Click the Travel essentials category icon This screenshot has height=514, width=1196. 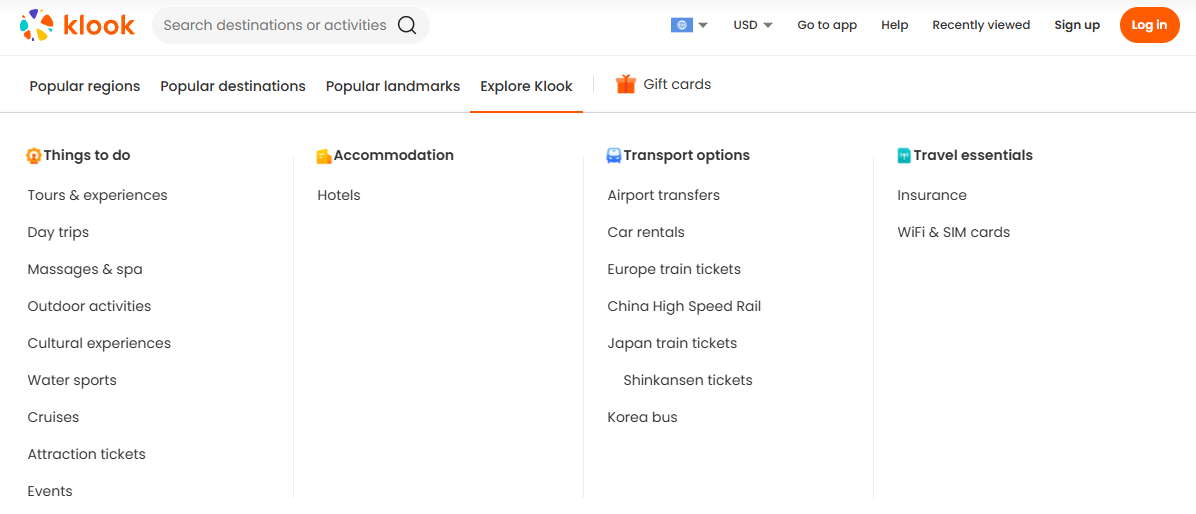click(904, 156)
